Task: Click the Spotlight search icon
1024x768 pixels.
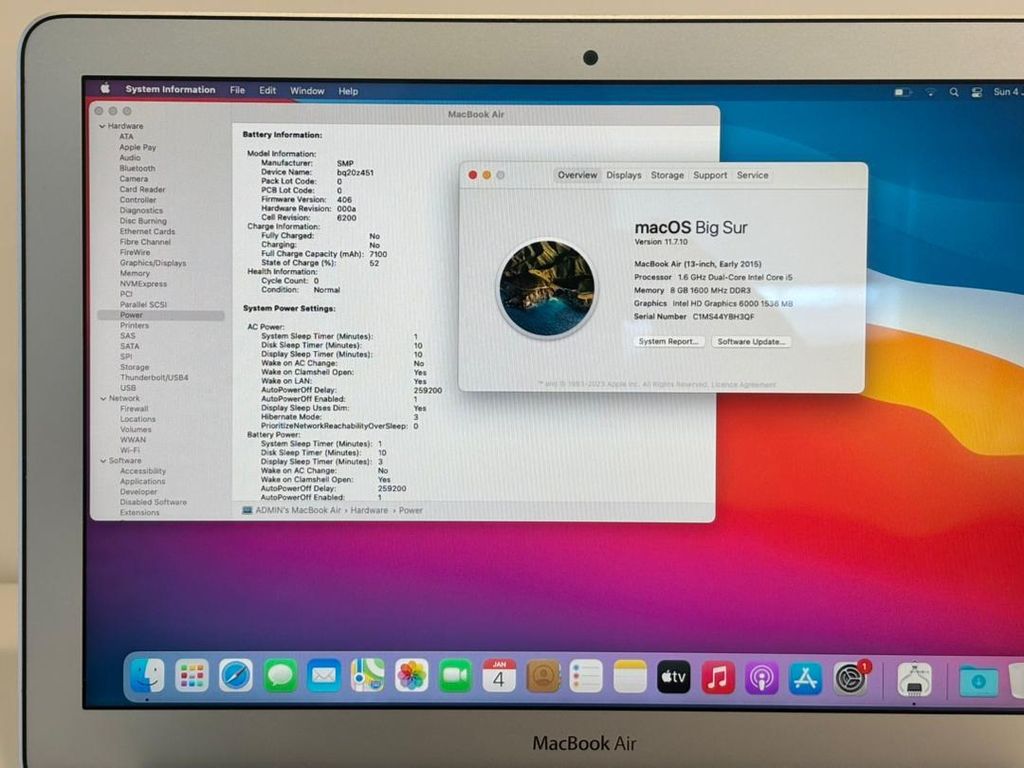Action: [954, 92]
